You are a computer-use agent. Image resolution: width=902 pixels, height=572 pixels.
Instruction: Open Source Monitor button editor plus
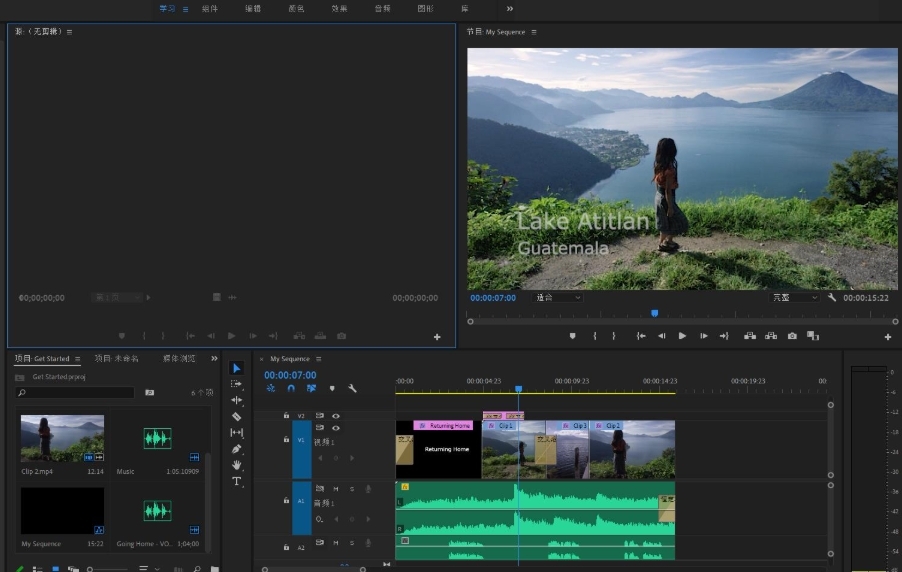(x=437, y=337)
